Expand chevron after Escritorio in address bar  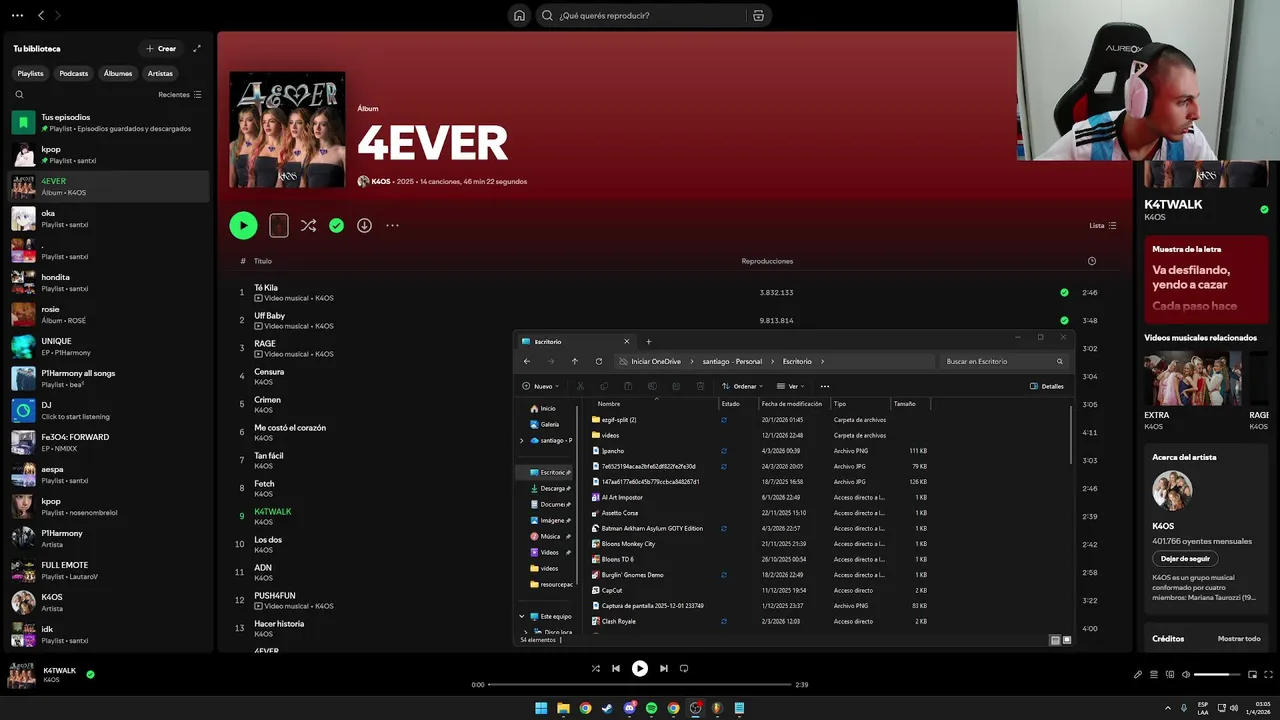pos(822,361)
